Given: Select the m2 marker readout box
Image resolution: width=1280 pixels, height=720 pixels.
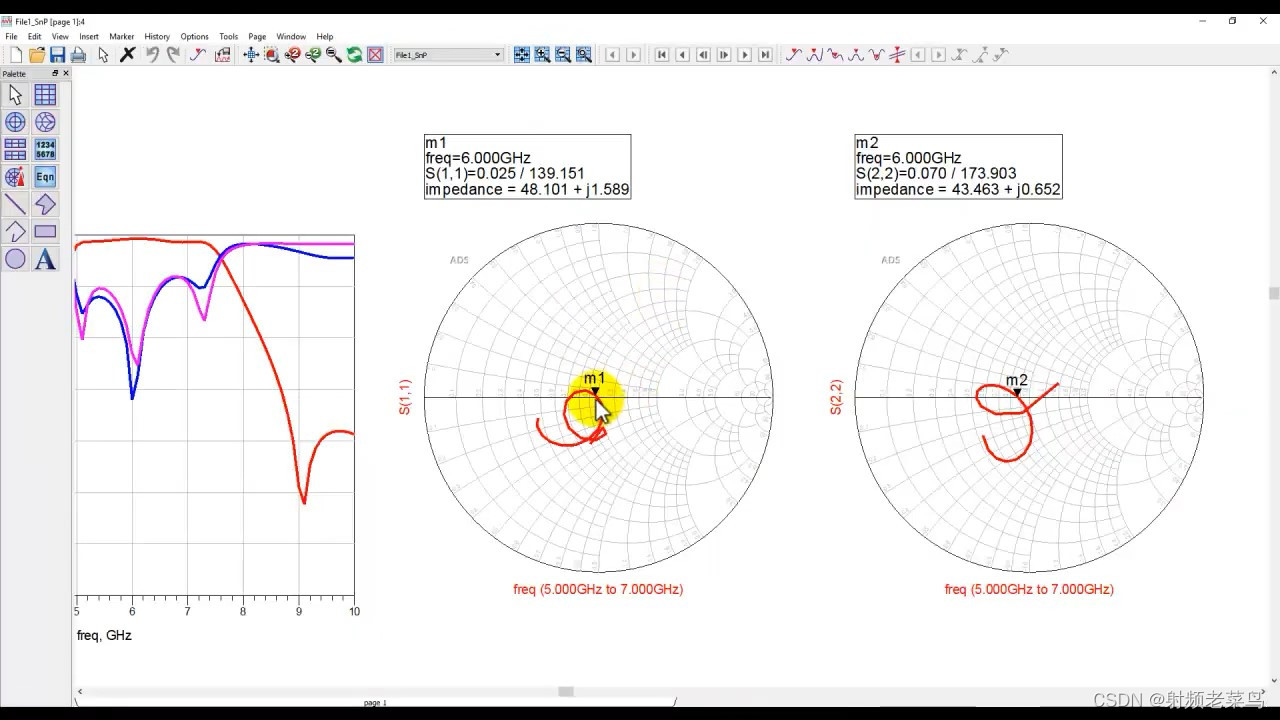Looking at the screenshot, I should 958,166.
